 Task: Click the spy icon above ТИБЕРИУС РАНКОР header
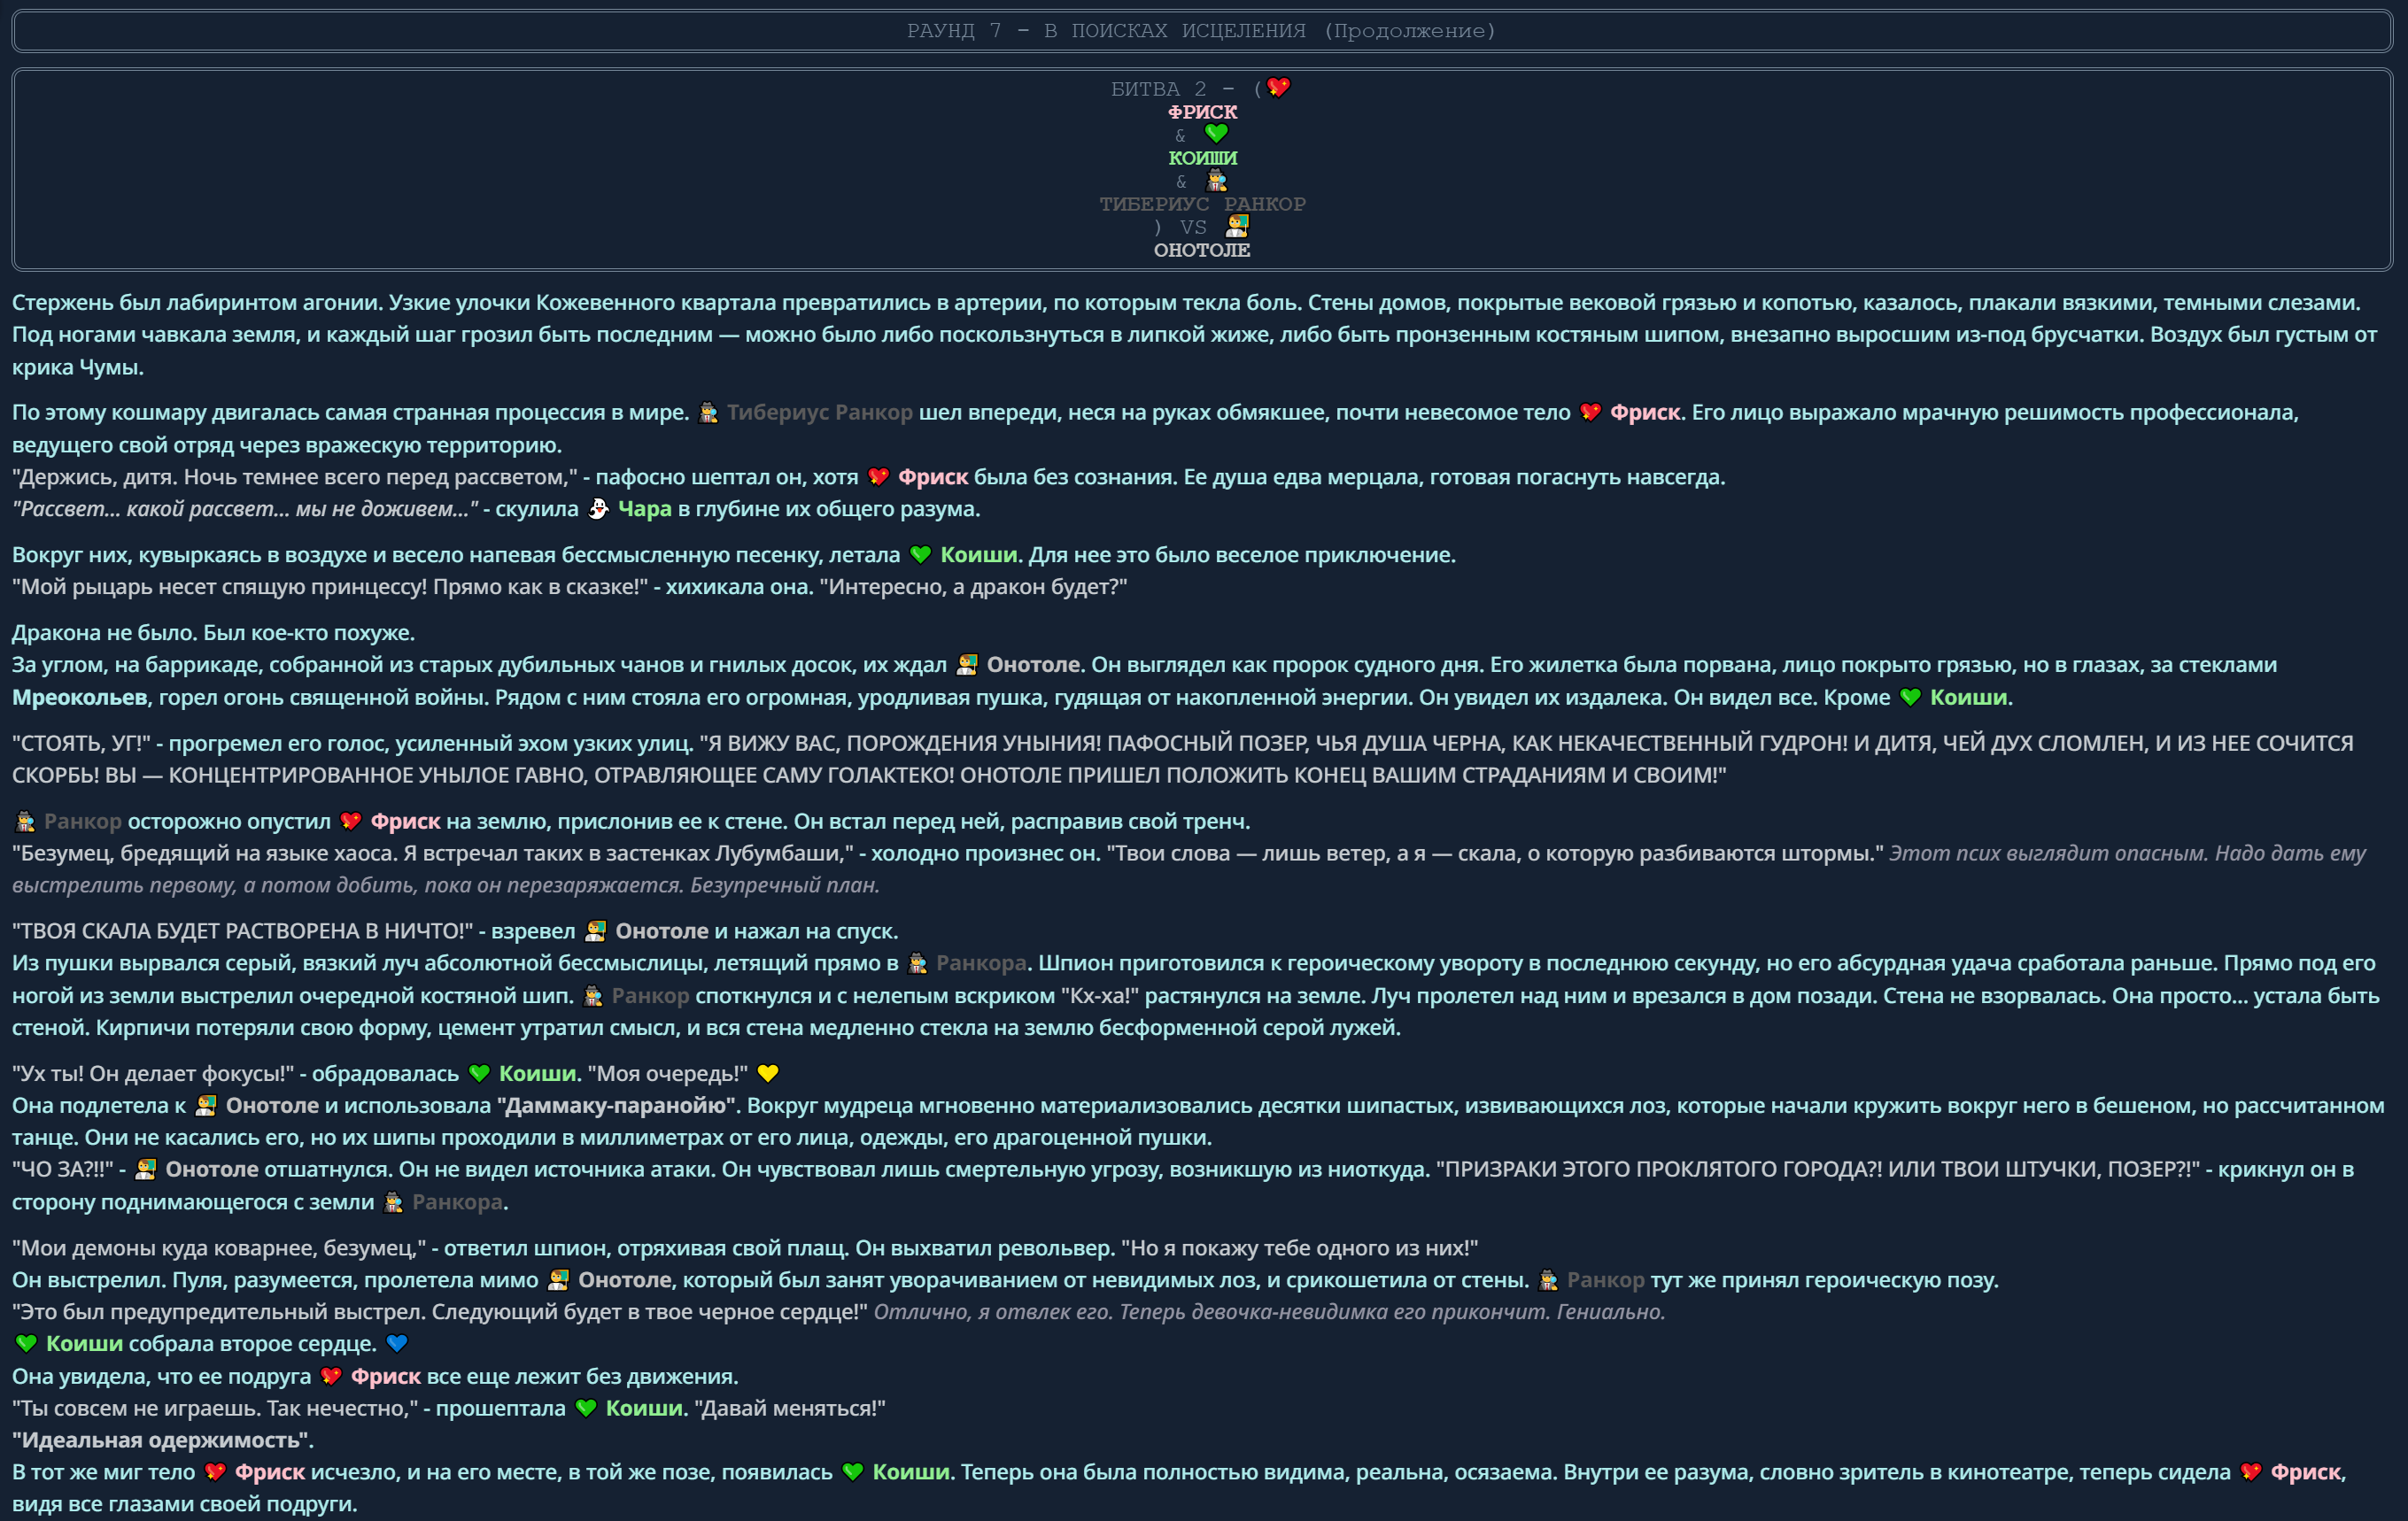point(1216,180)
